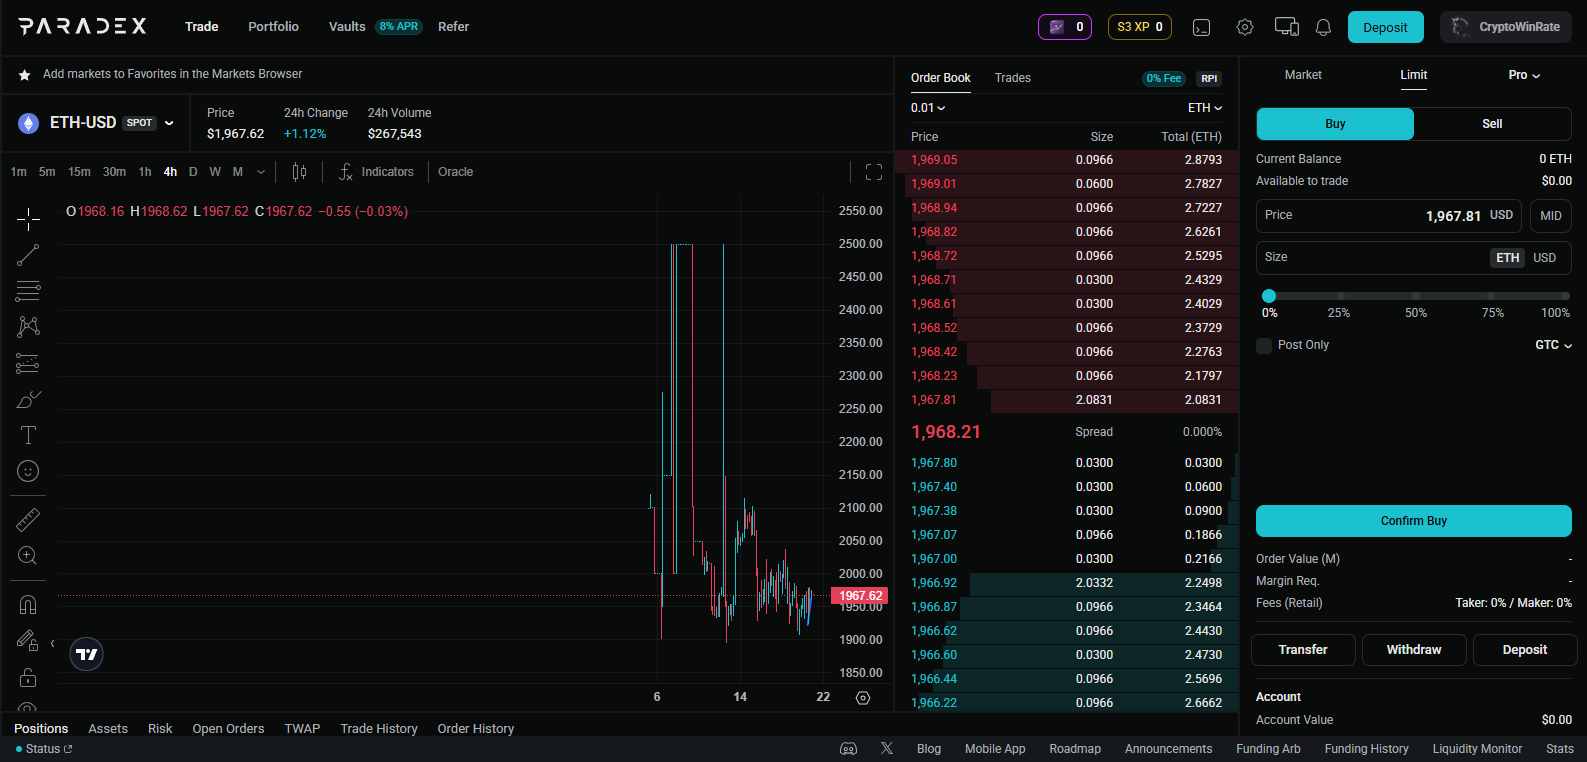The width and height of the screenshot is (1587, 762).
Task: Click the zoom in tool
Action: click(28, 556)
